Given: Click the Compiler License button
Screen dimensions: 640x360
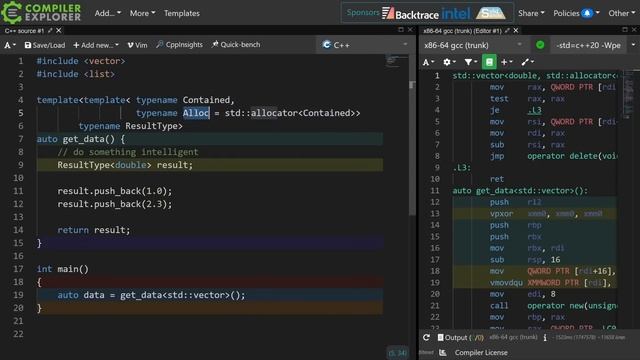Looking at the screenshot, I should click(x=481, y=353).
